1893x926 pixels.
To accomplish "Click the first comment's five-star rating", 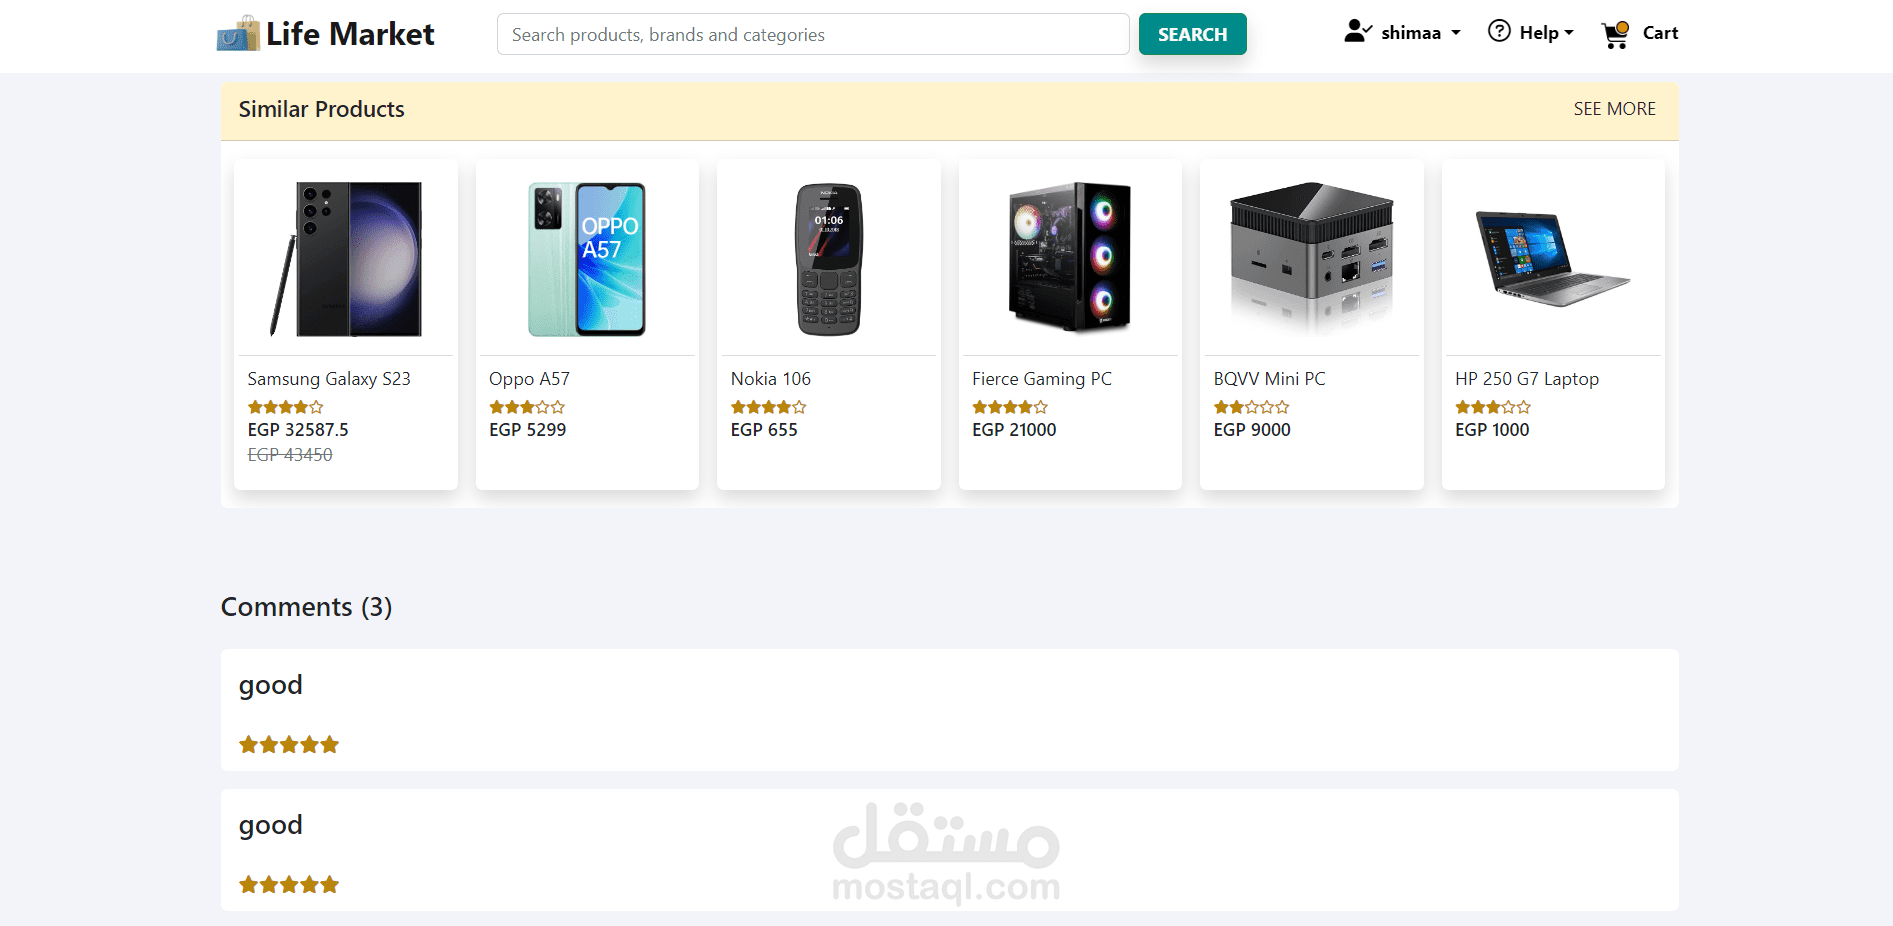I will point(289,744).
